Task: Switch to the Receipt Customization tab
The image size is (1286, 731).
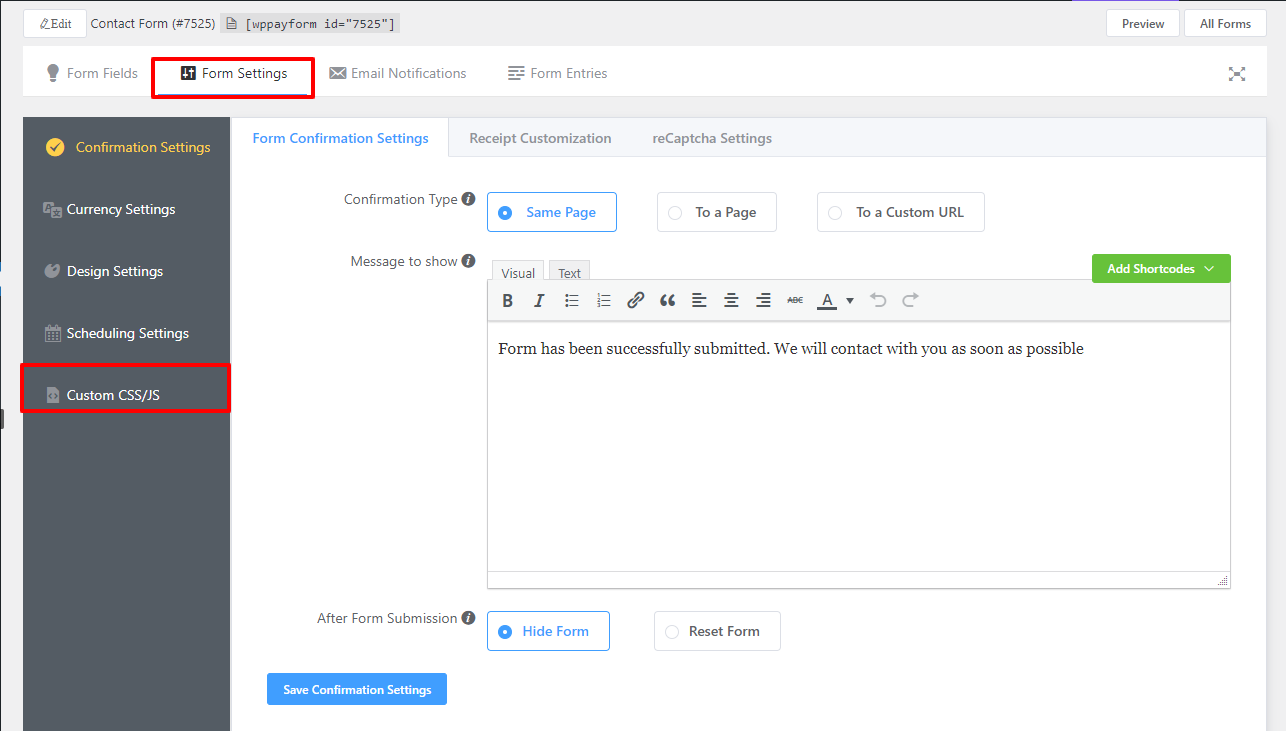Action: pyautogui.click(x=540, y=138)
